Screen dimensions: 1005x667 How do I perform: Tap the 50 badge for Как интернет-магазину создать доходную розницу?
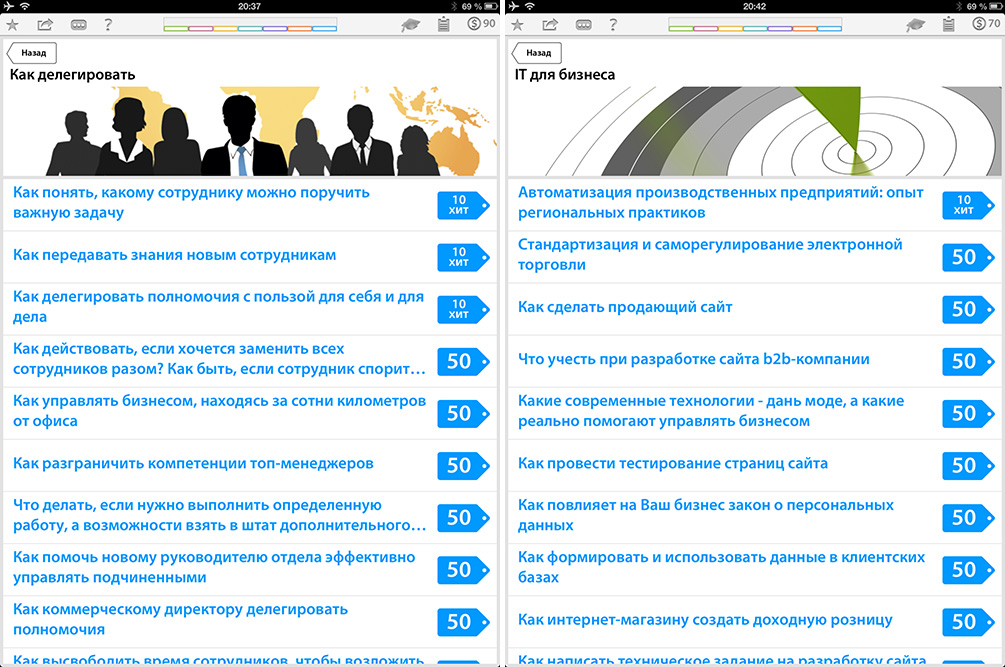(x=968, y=622)
